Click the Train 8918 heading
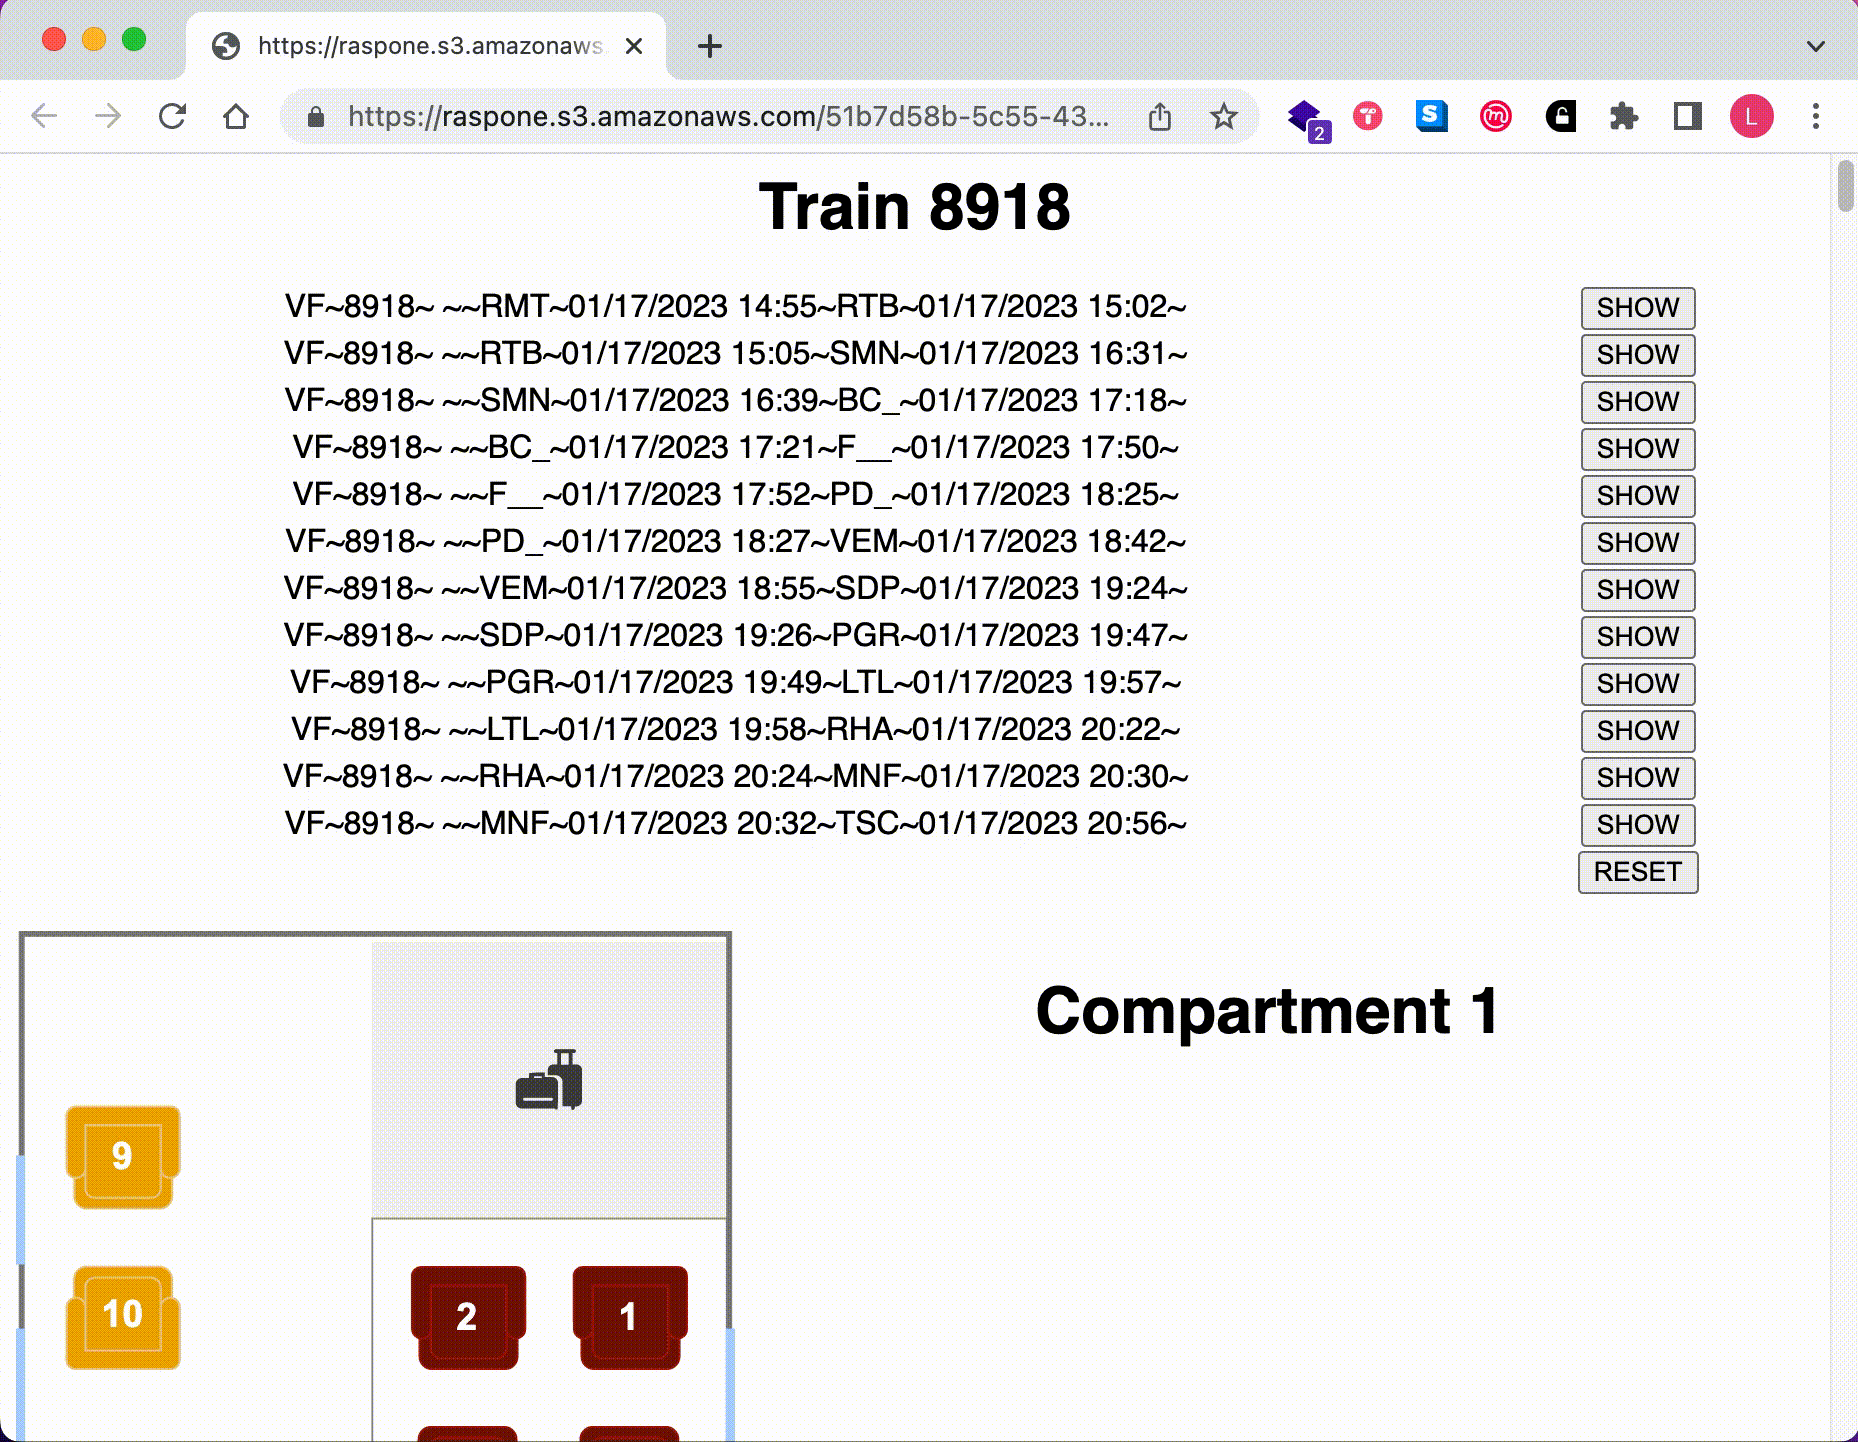1858x1442 pixels. point(914,207)
